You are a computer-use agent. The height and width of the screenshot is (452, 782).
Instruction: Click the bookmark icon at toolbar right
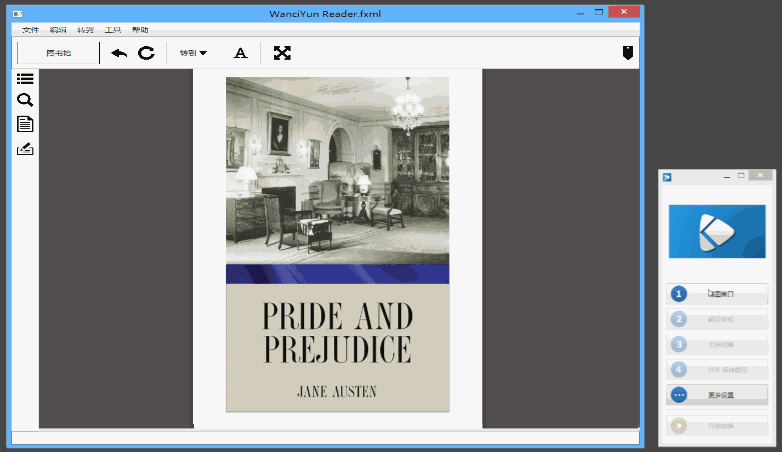point(628,52)
